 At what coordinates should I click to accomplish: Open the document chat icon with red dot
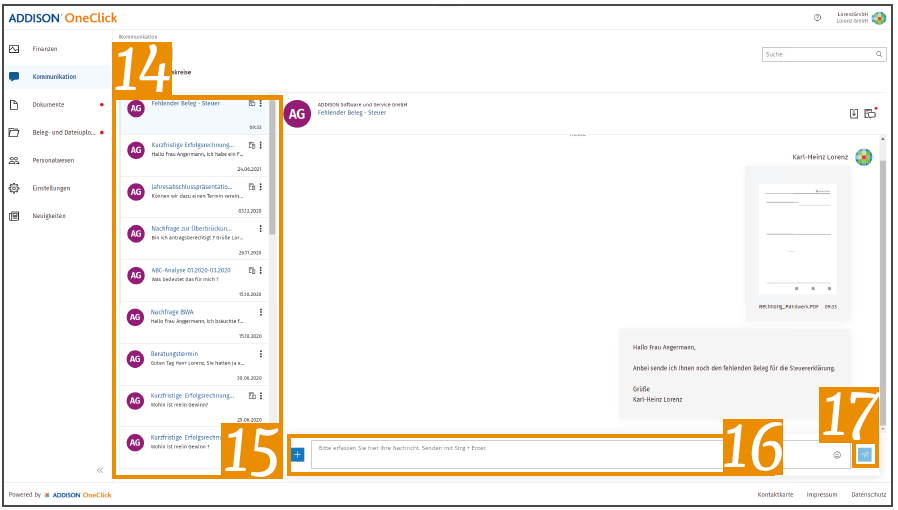(871, 113)
